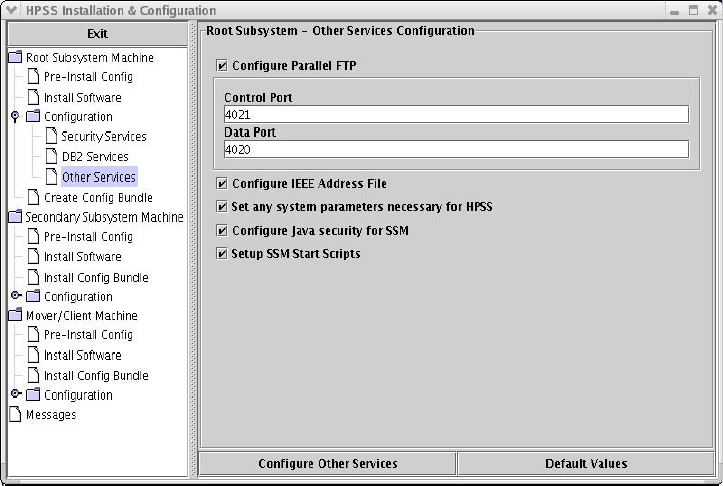The width and height of the screenshot is (723, 486).
Task: Toggle Configure IEEE Address File checkbox
Action: click(222, 184)
